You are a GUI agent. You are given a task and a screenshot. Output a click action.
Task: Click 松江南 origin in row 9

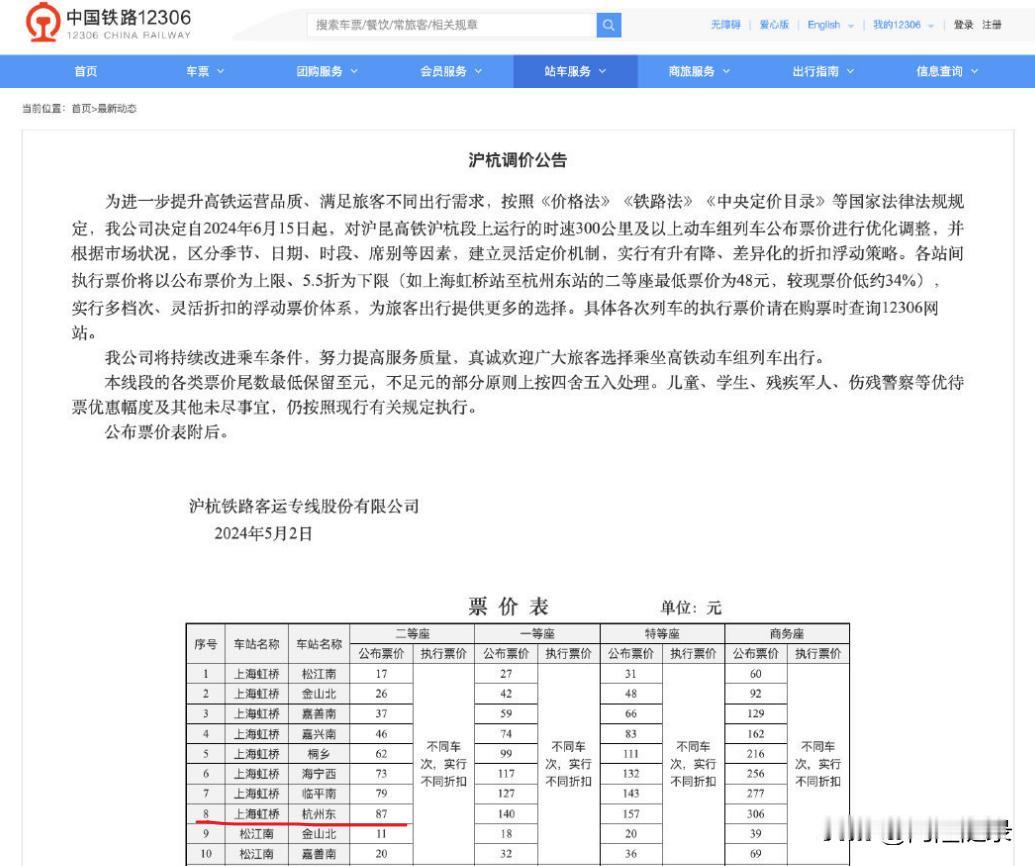(256, 834)
